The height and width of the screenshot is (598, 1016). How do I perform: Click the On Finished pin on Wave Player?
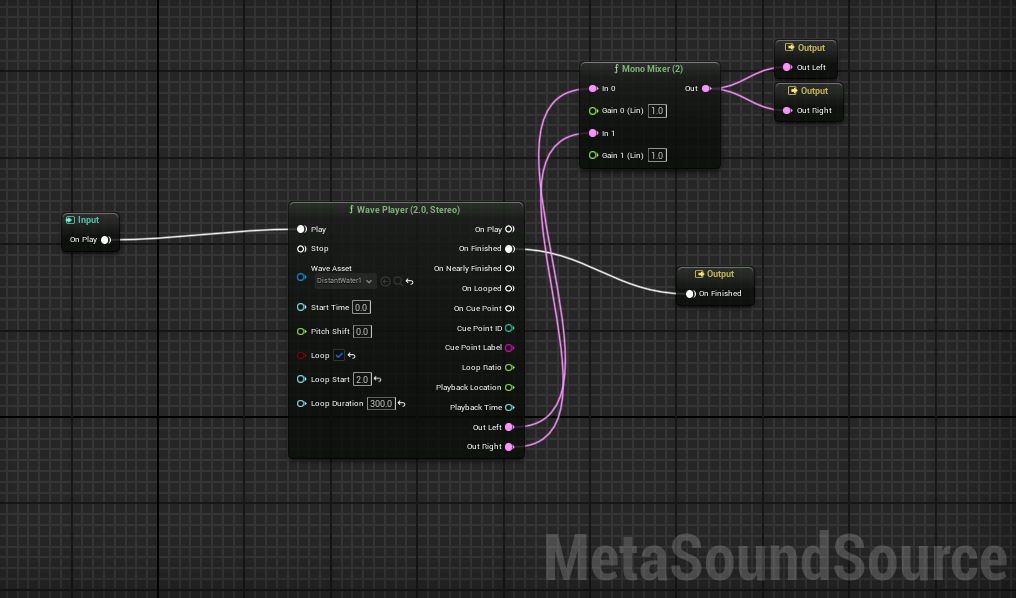tap(510, 248)
